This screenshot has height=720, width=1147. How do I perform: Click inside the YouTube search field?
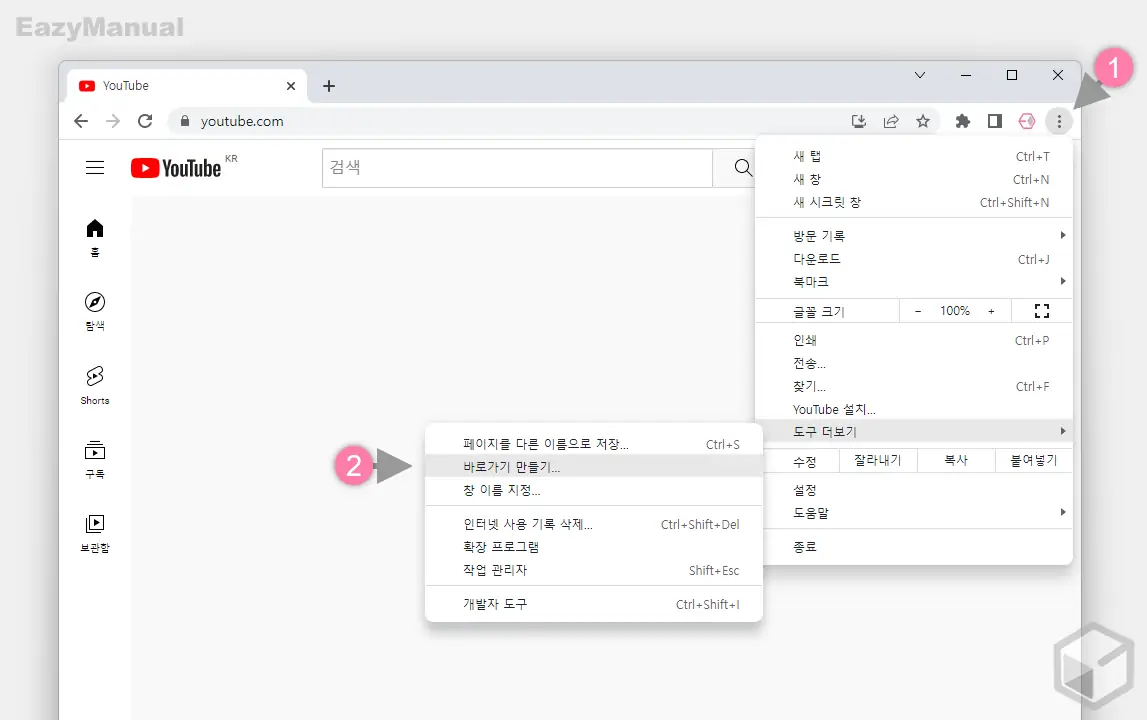pos(516,168)
